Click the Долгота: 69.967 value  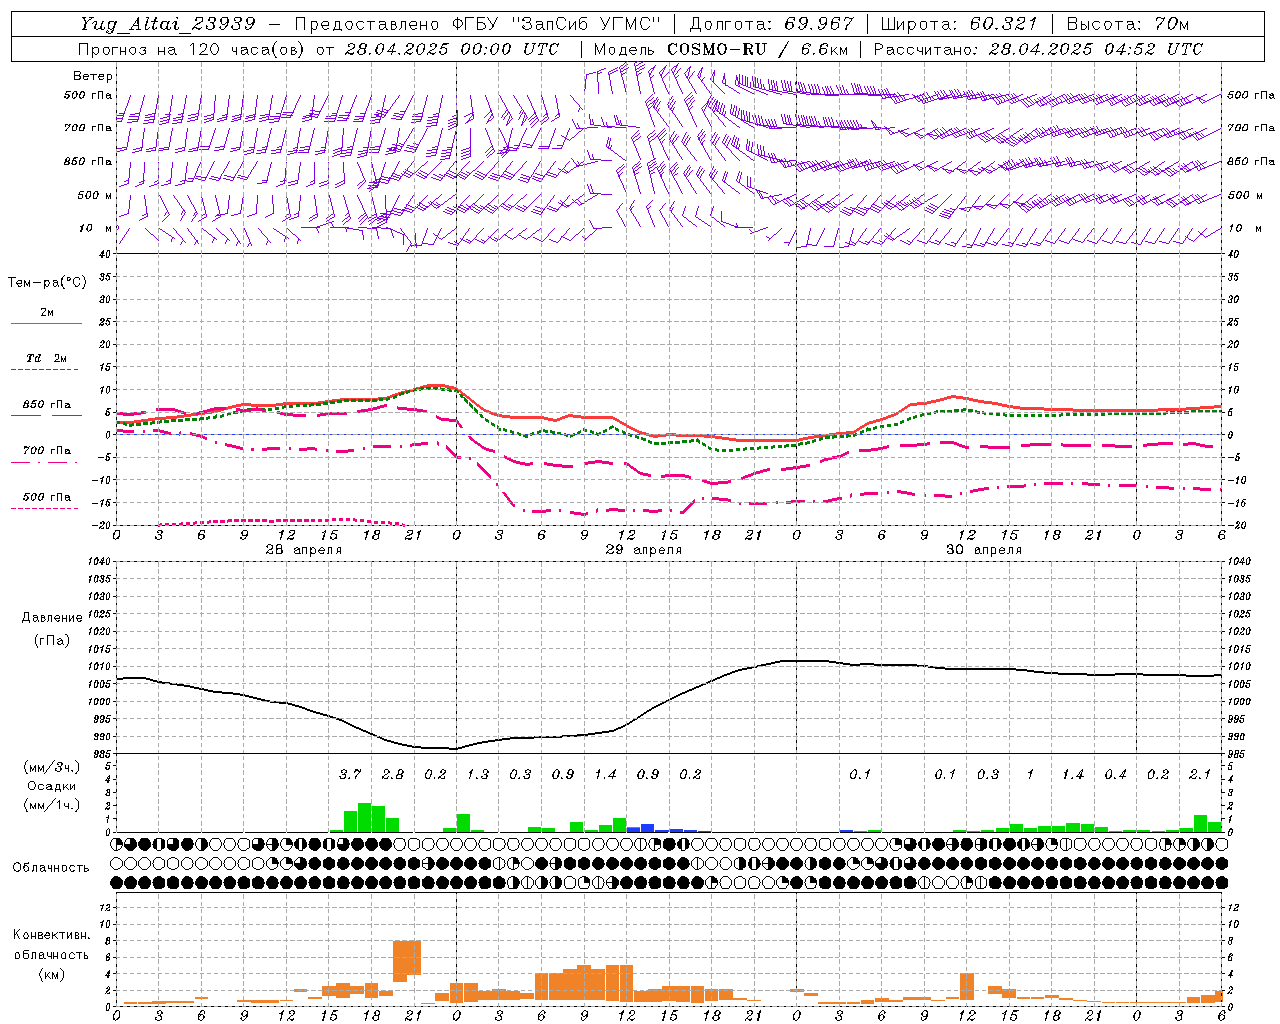[x=771, y=24]
